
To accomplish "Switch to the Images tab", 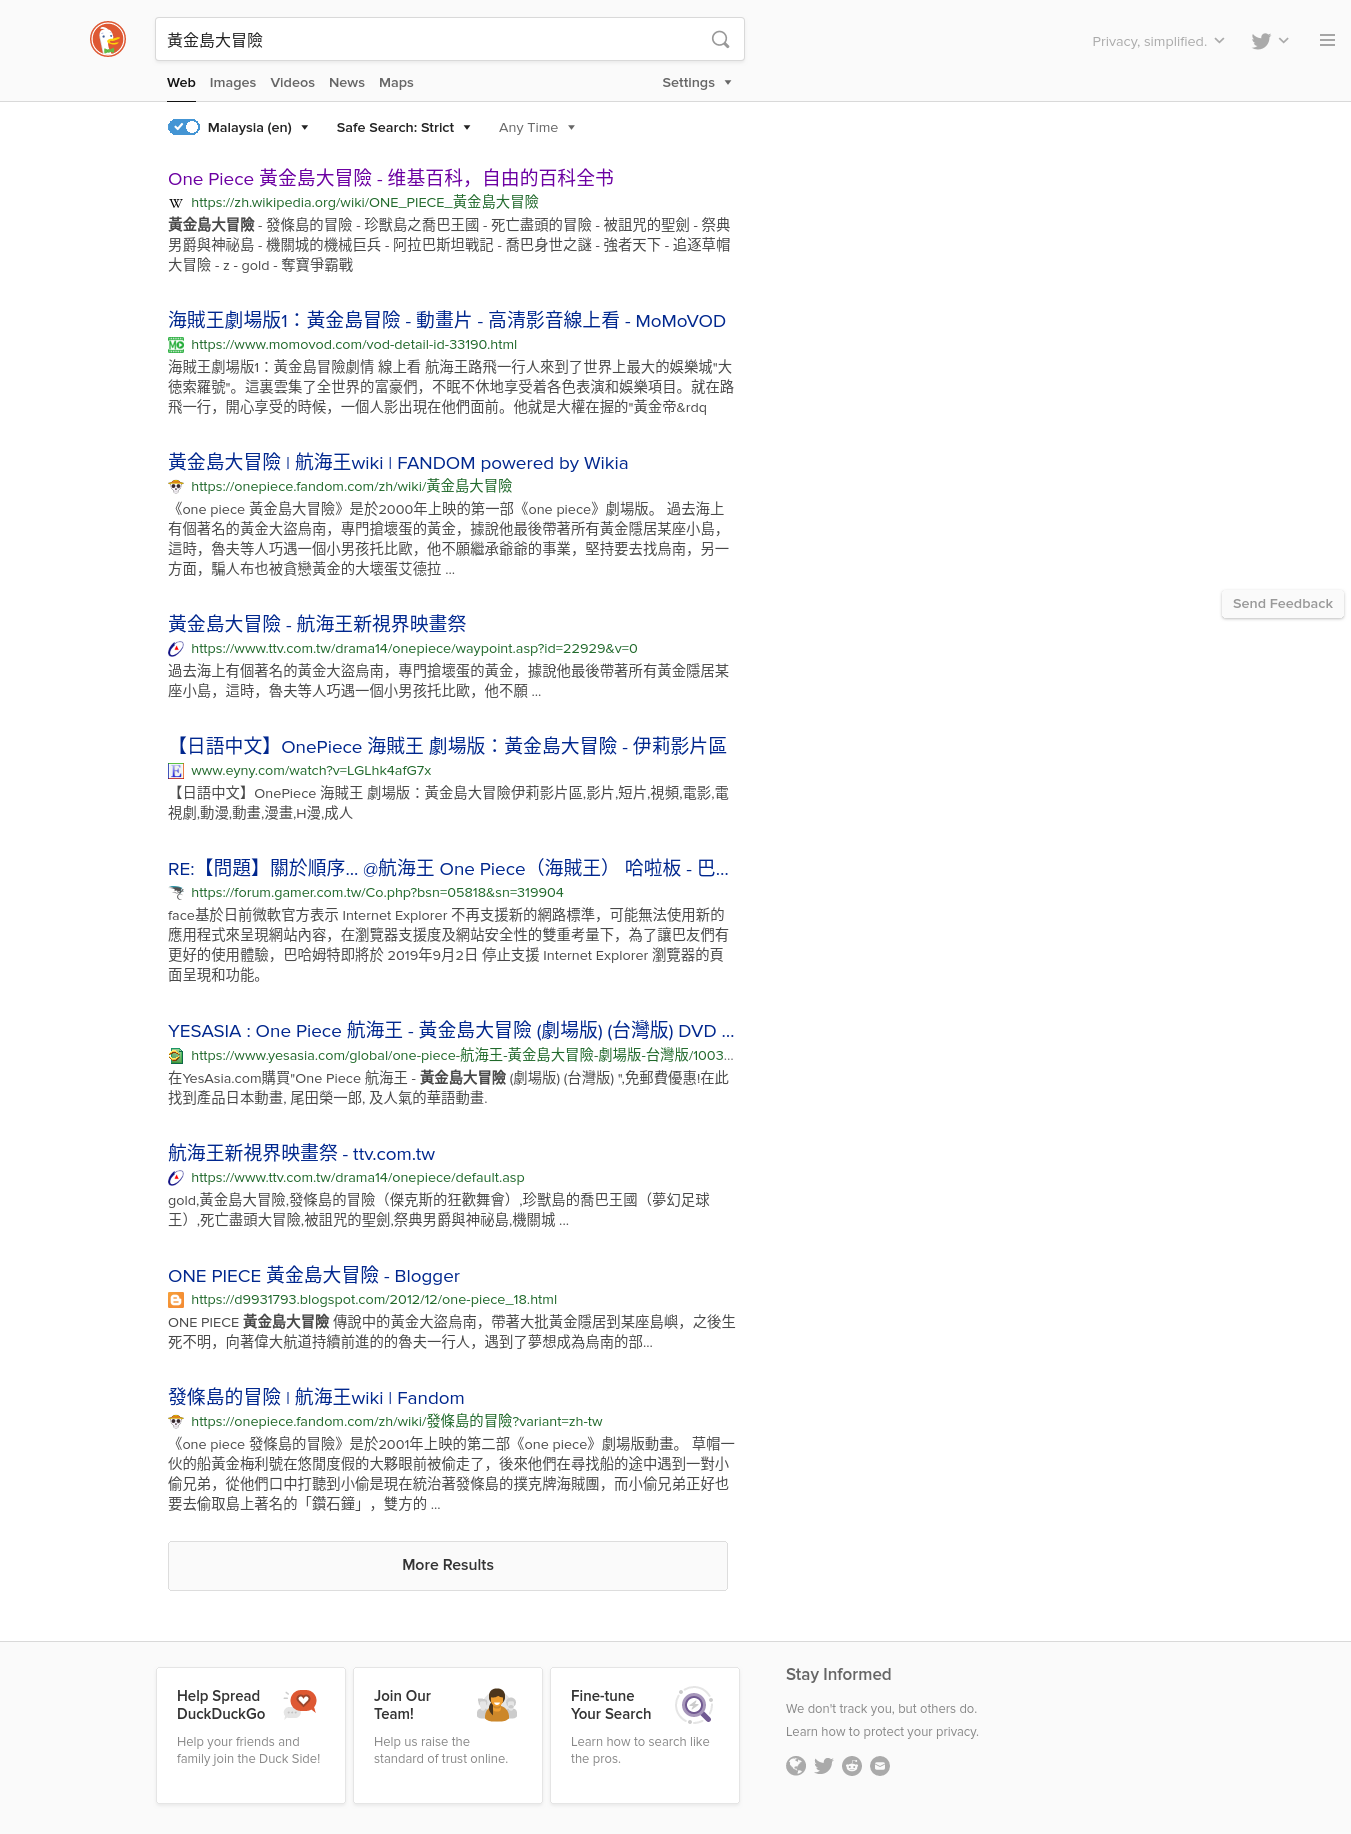I will [233, 83].
